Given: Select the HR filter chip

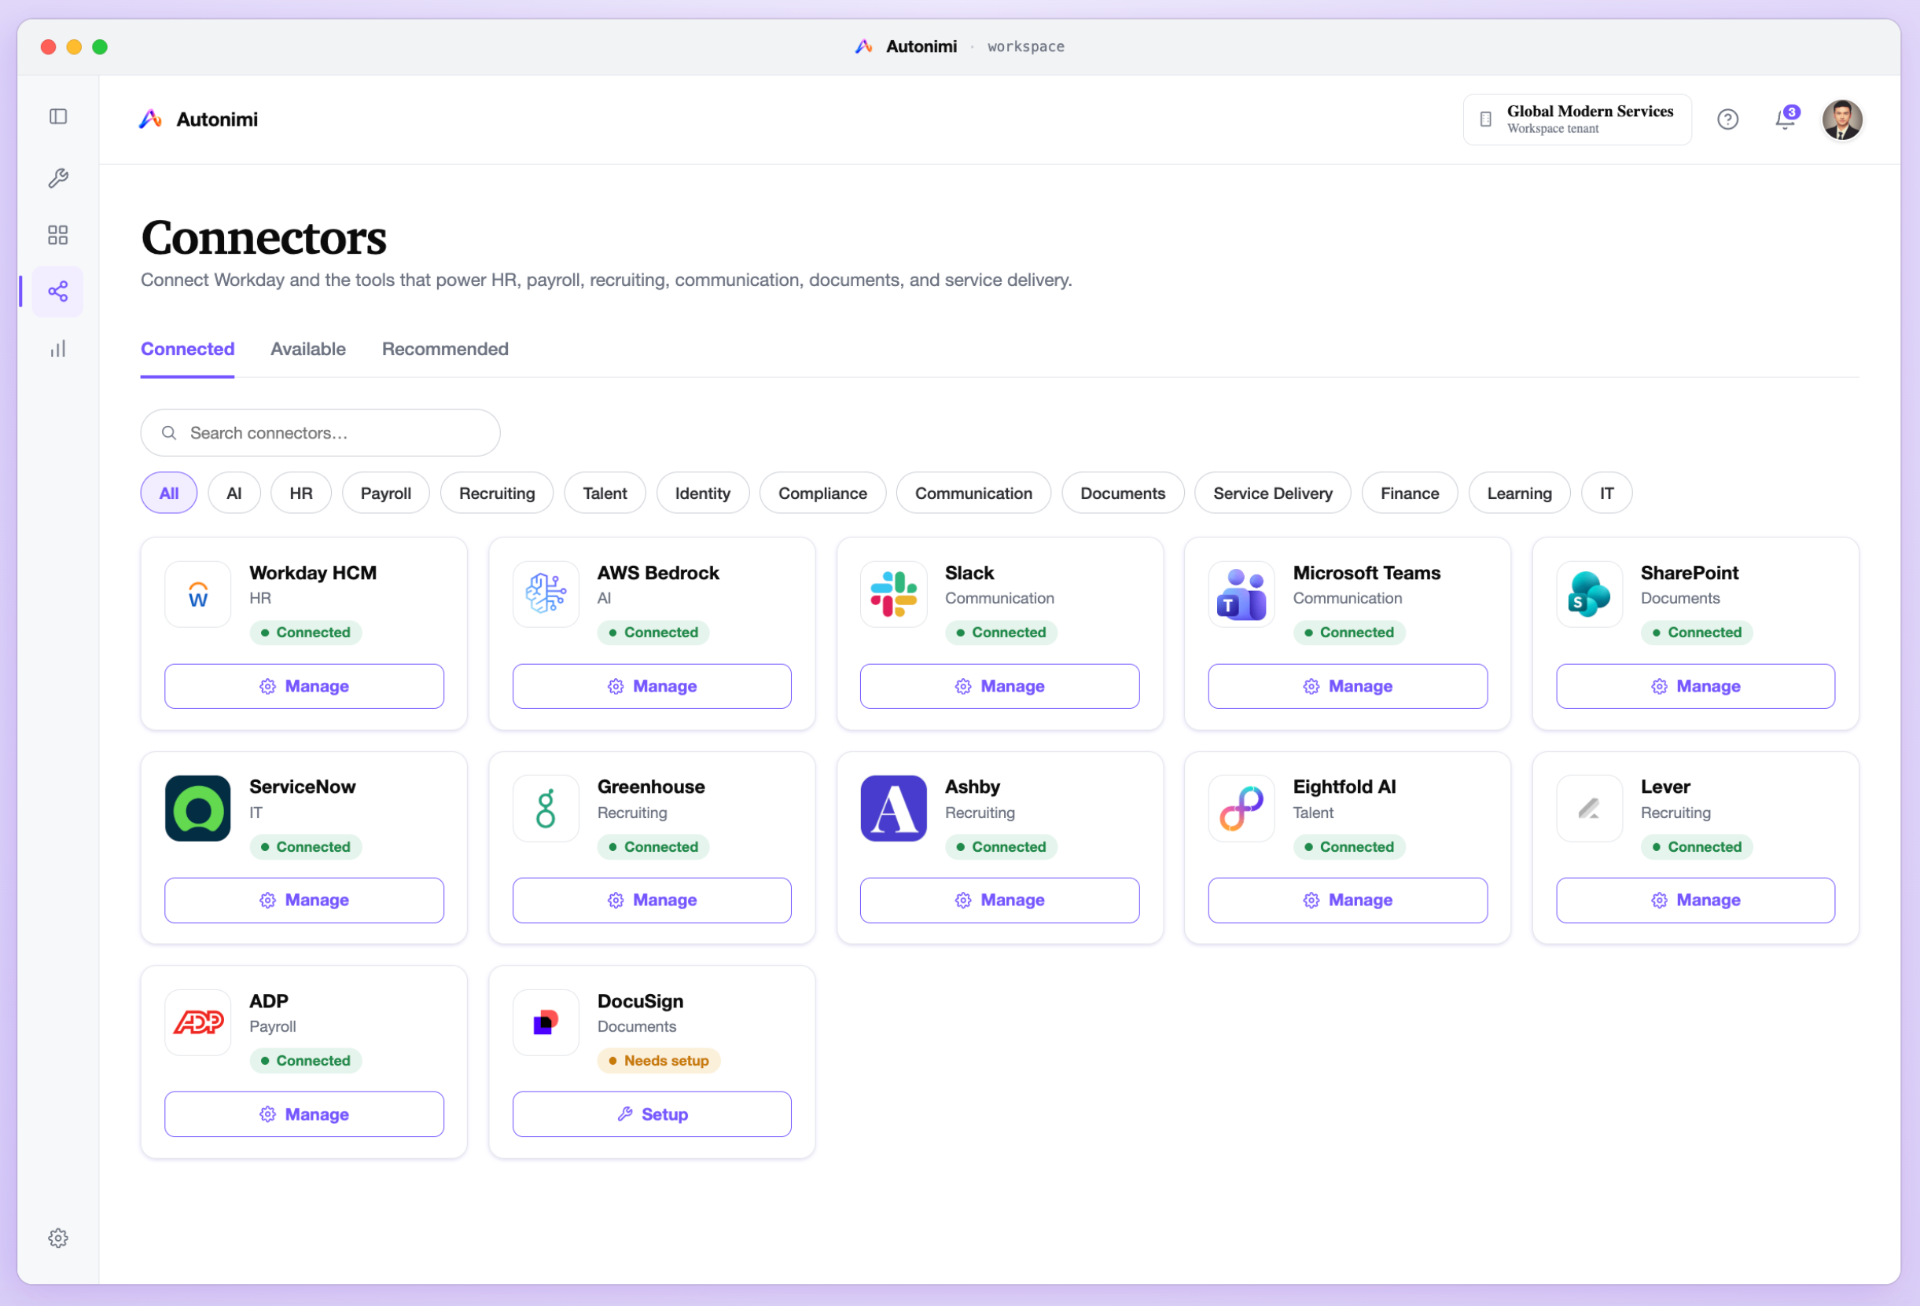Looking at the screenshot, I should [301, 493].
